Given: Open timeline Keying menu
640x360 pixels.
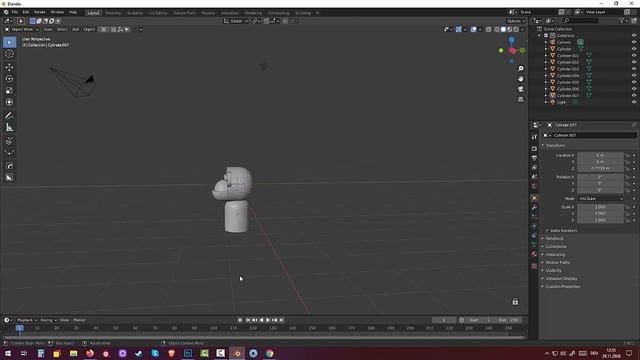Looking at the screenshot, I should click(x=48, y=320).
